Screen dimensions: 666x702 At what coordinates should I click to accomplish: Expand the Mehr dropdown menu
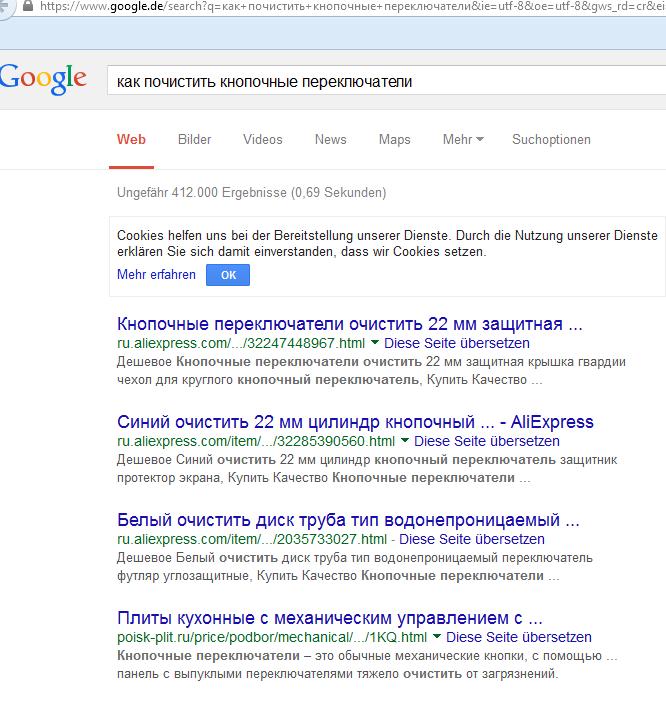[x=463, y=139]
